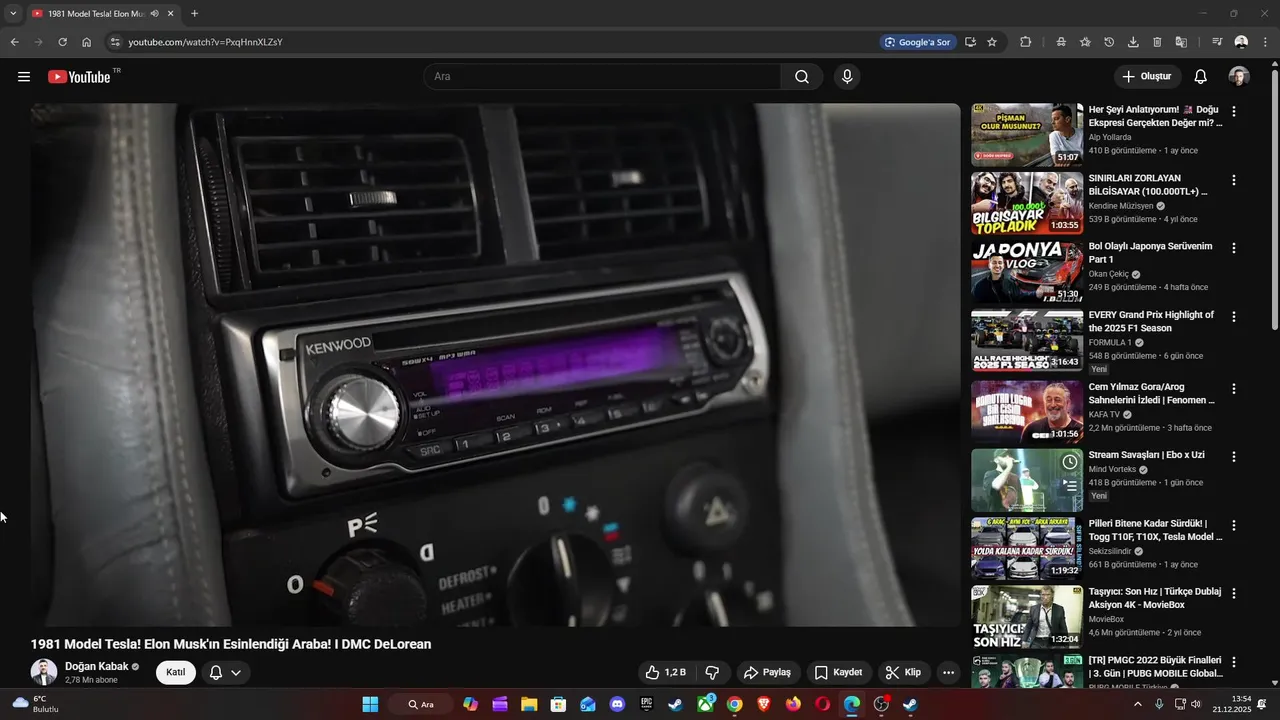The height and width of the screenshot is (720, 1280).
Task: Open File Explorer from taskbar
Action: pyautogui.click(x=529, y=704)
